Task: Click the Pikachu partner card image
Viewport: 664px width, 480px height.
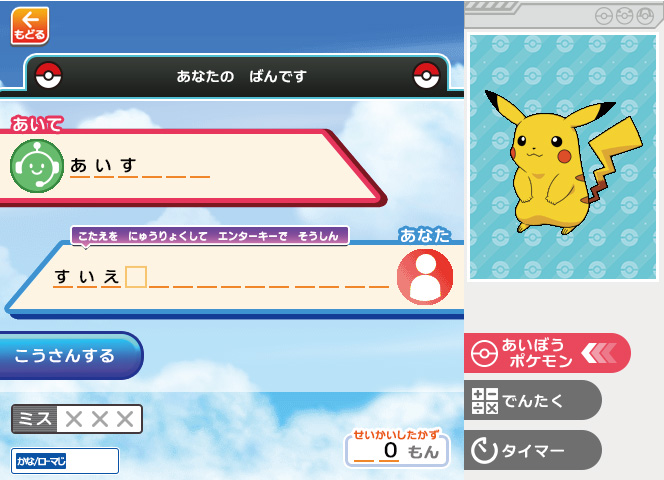Action: [563, 157]
